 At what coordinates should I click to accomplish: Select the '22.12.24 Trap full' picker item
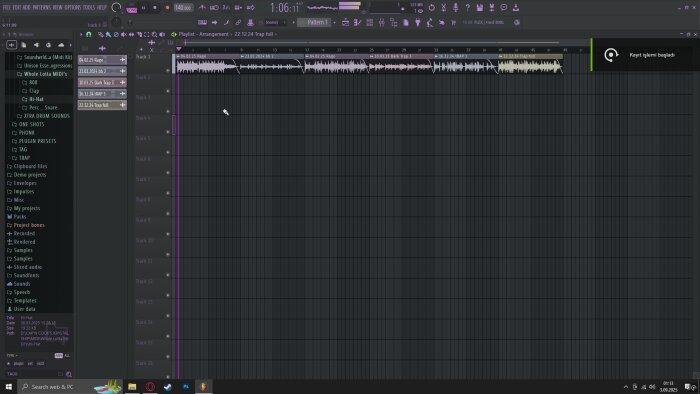pyautogui.click(x=102, y=105)
